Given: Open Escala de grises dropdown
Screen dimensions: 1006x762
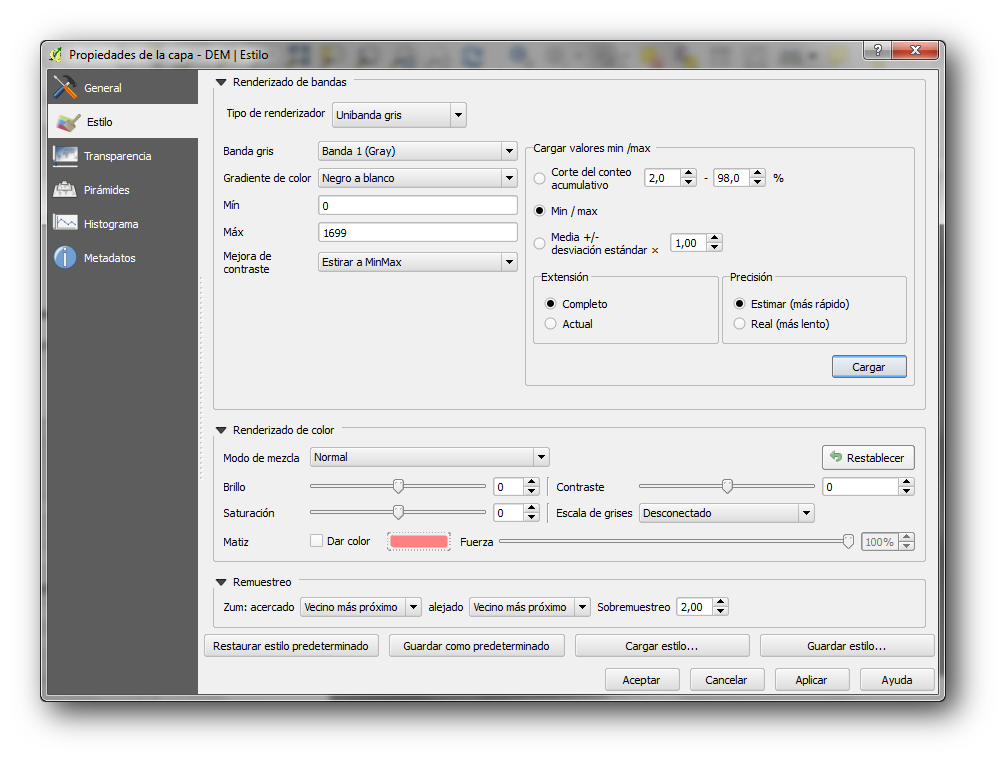Looking at the screenshot, I should [726, 513].
